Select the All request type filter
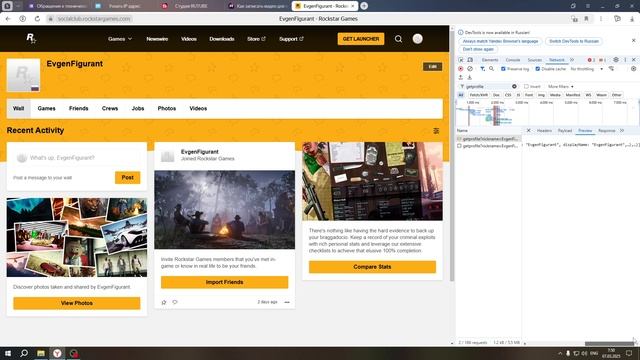Viewport: 640px width, 360px height. pyautogui.click(x=461, y=95)
